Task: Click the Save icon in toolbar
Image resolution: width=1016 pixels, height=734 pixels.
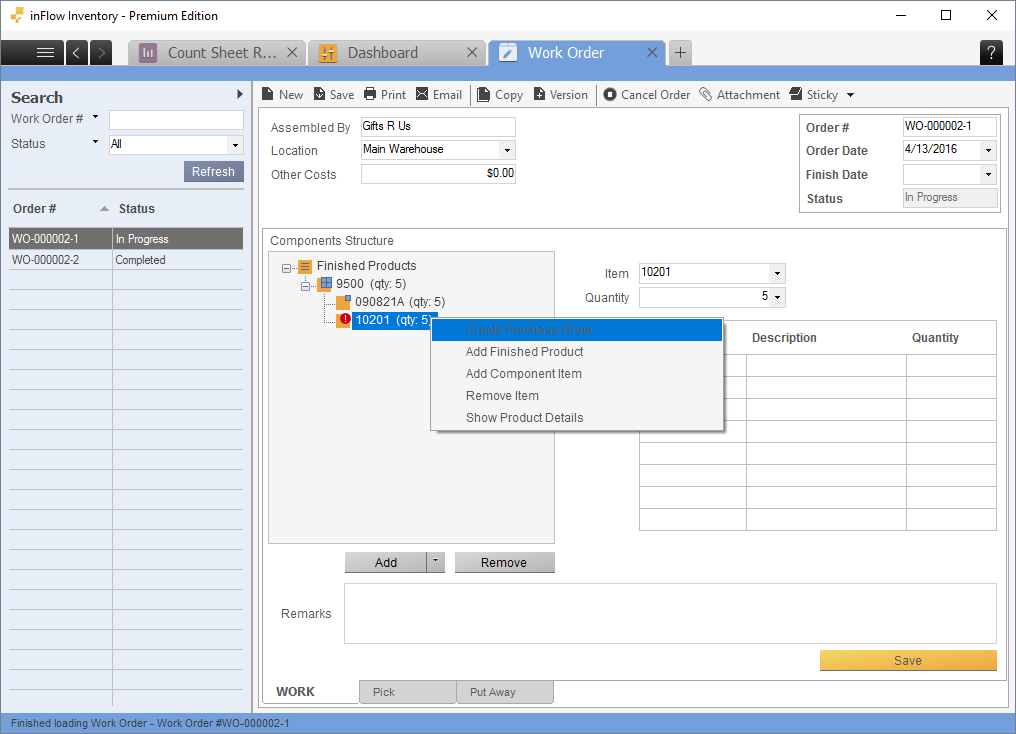Action: point(319,95)
